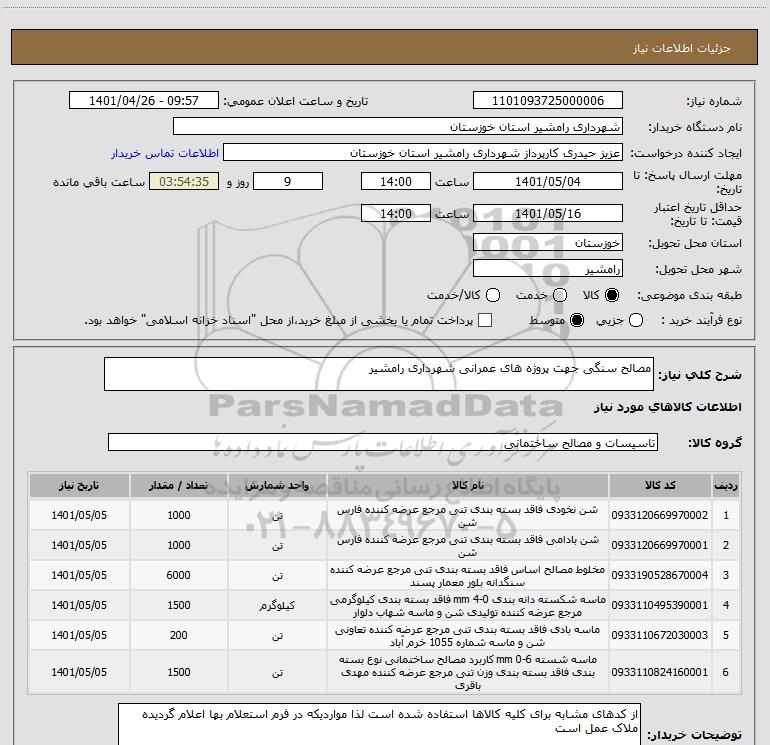The width and height of the screenshot is (770, 745).
Task: Click the countdown timer 03:54:35
Action: pos(184,181)
